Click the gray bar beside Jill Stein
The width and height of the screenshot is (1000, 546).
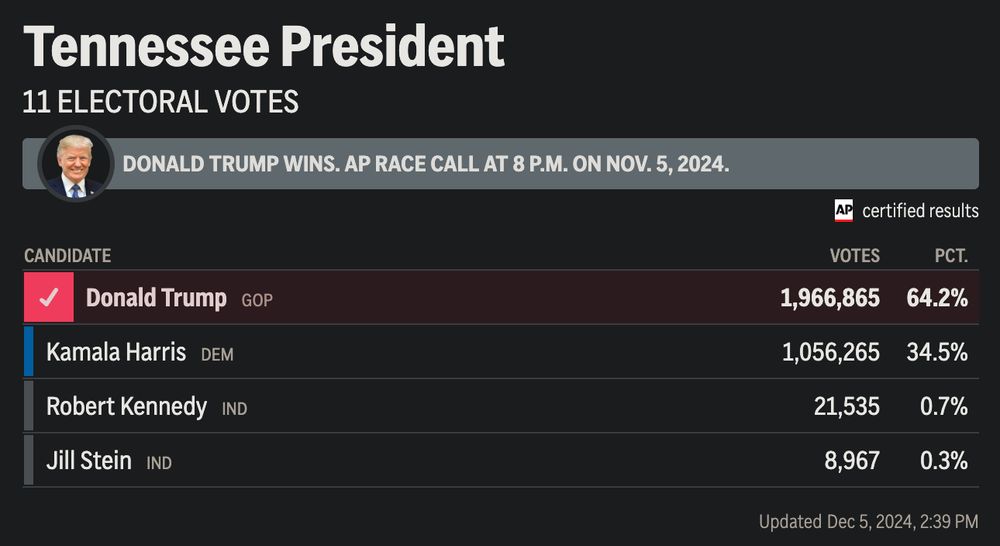coord(29,460)
